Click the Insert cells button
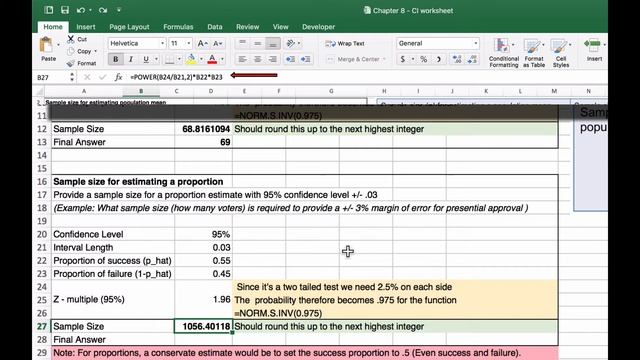Screen dimensions: 640x360 [594, 50]
